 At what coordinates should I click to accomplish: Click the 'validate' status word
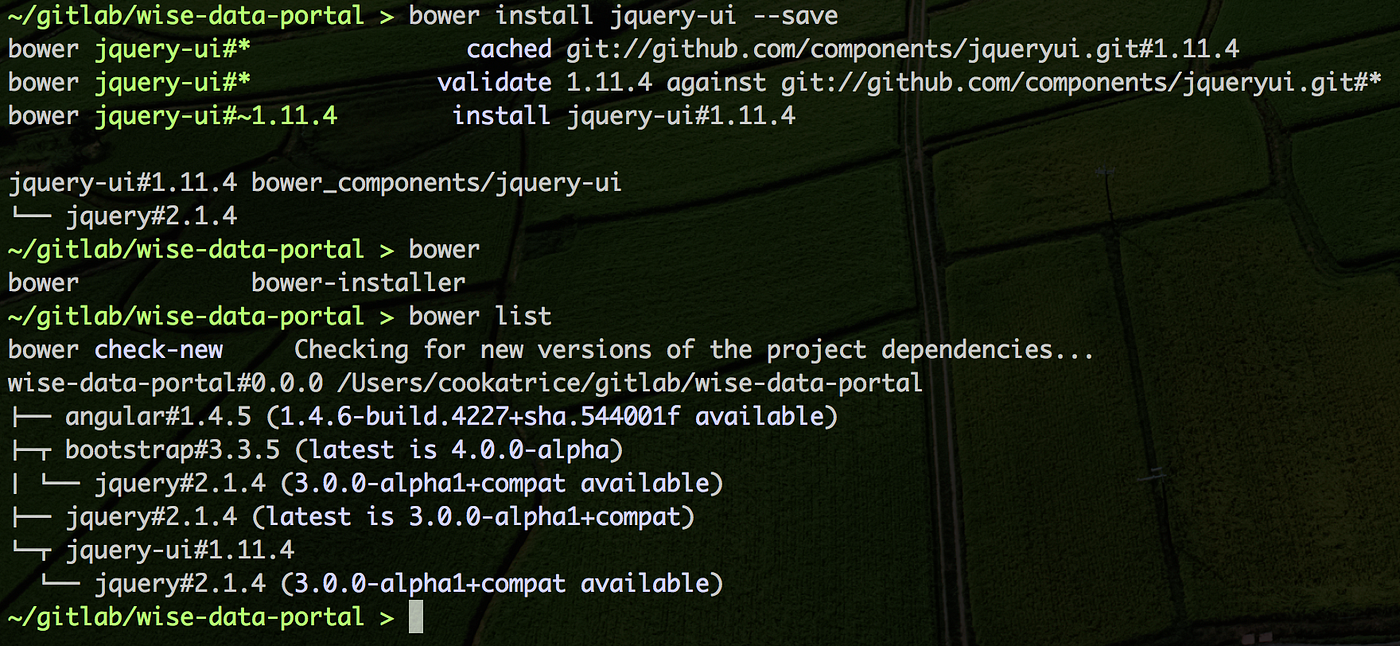point(495,82)
